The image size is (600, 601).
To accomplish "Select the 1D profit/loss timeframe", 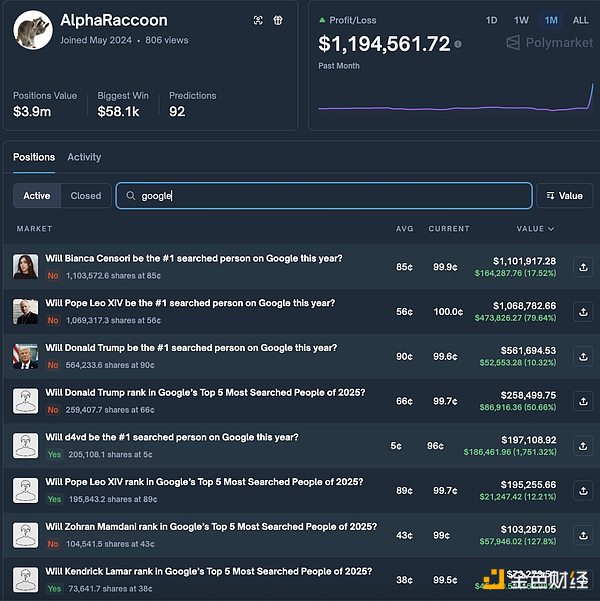I will pyautogui.click(x=492, y=20).
